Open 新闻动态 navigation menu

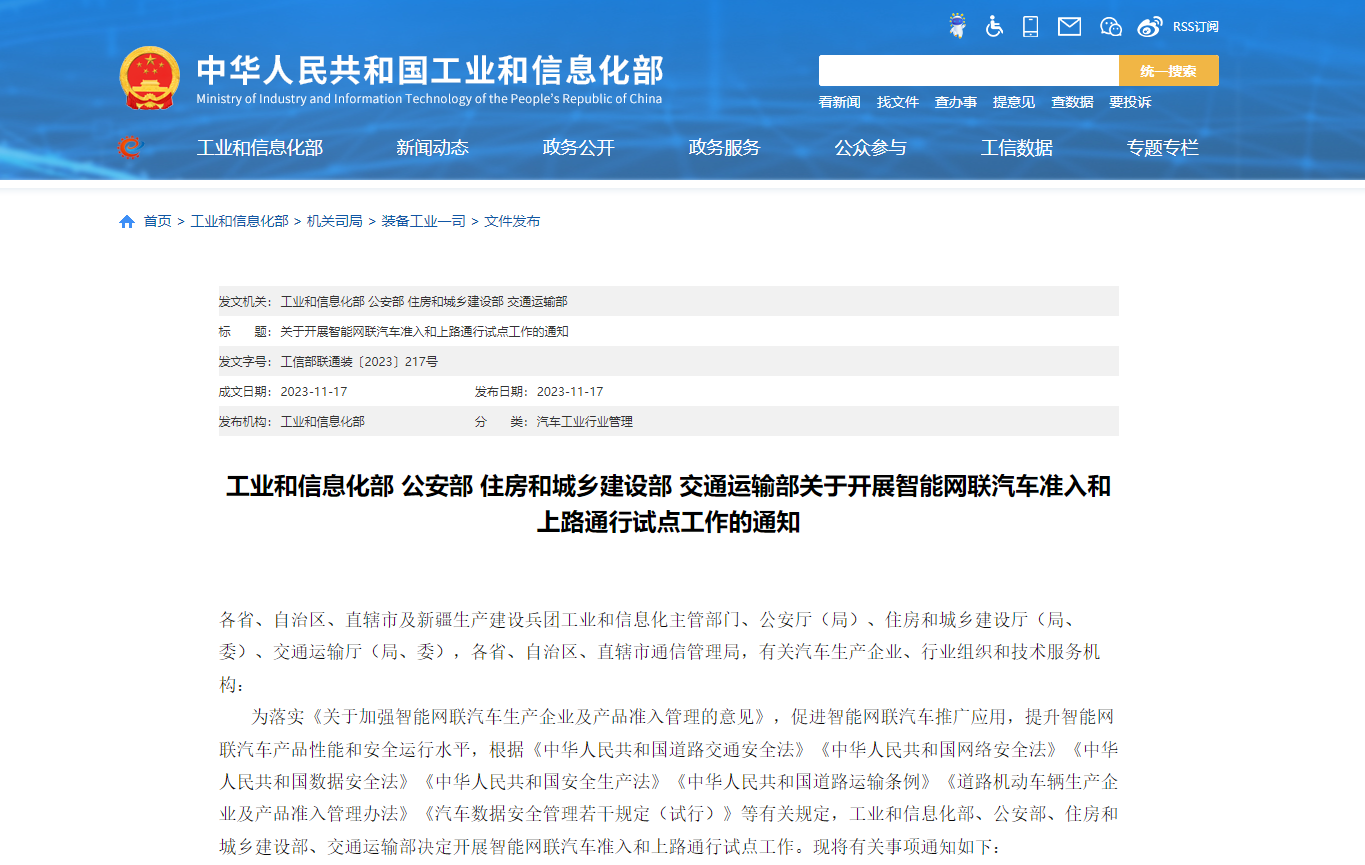tap(432, 148)
